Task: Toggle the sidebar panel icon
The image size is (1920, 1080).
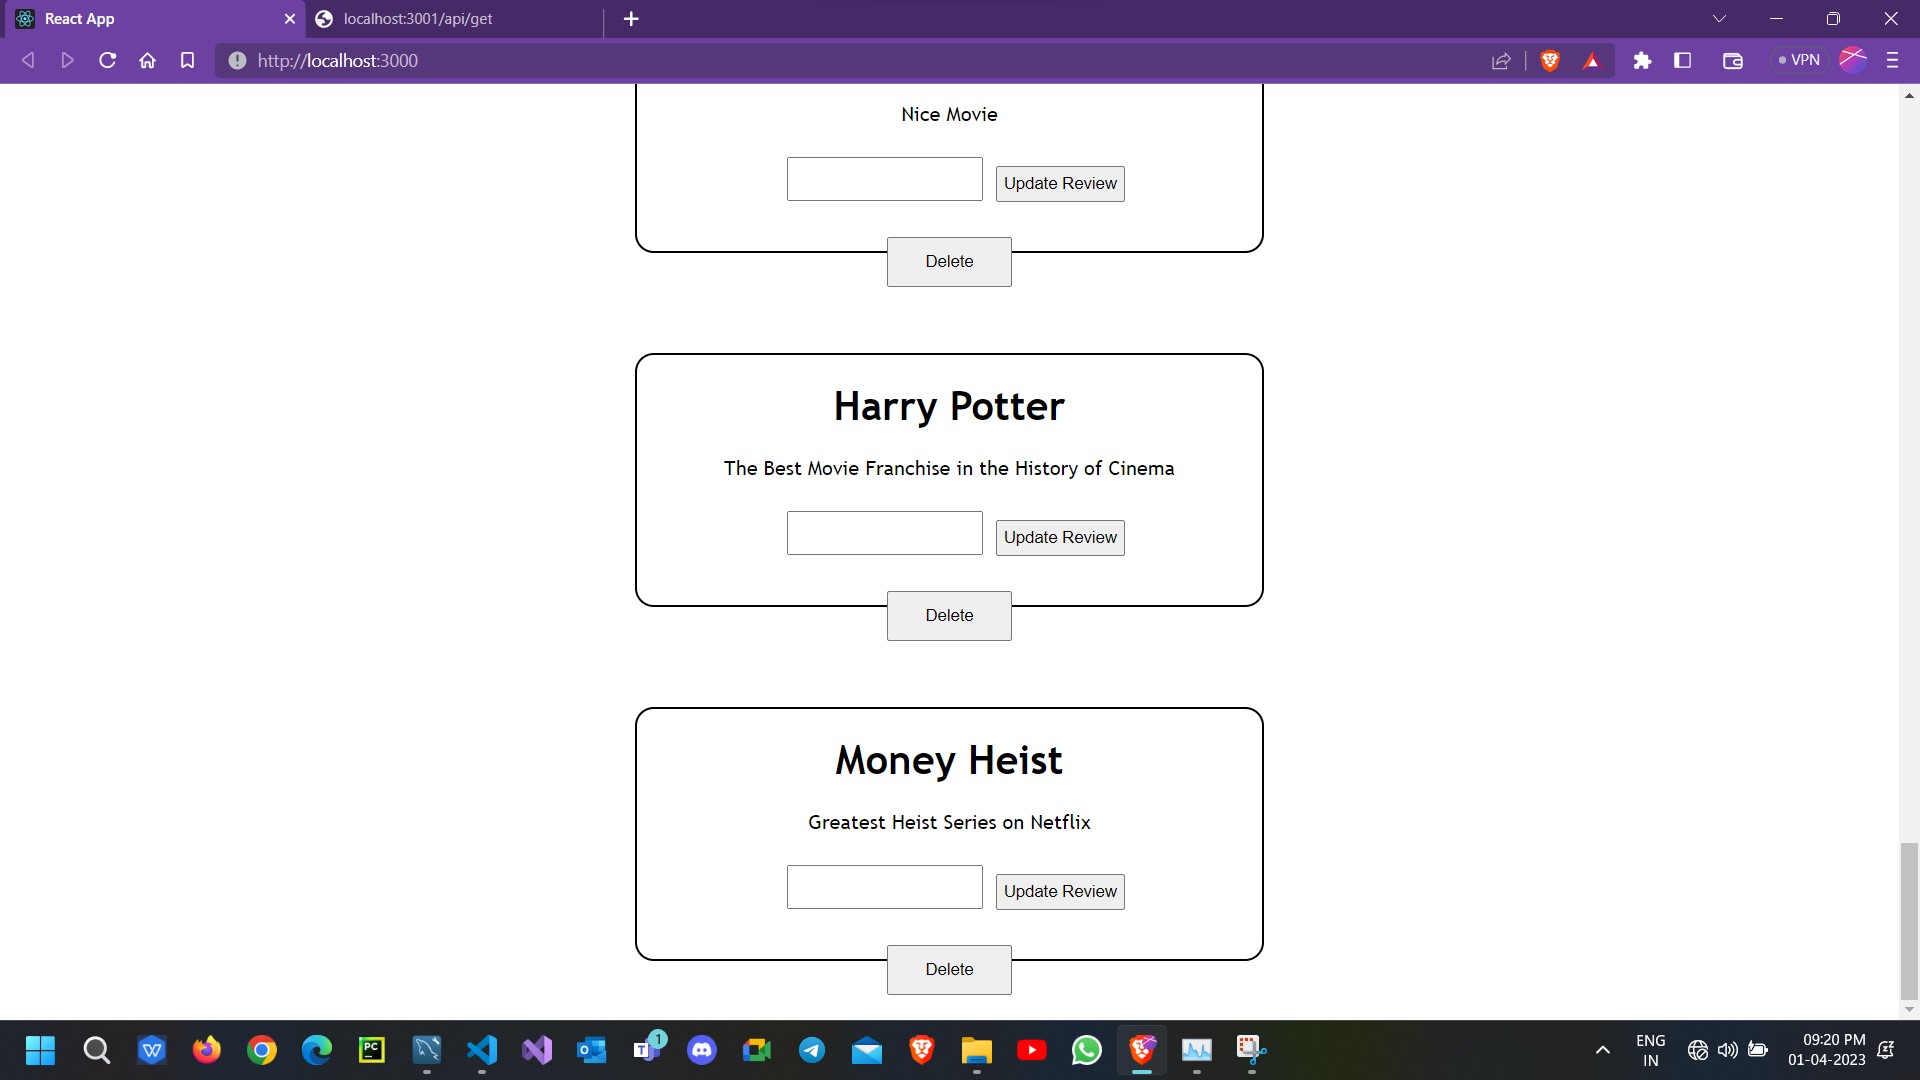Action: 1683,60
